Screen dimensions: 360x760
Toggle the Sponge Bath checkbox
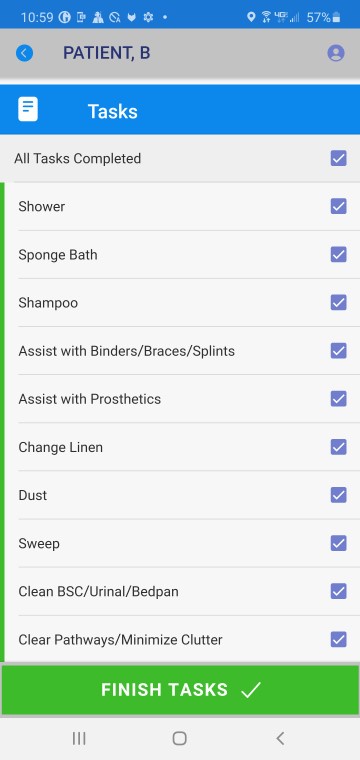339,254
